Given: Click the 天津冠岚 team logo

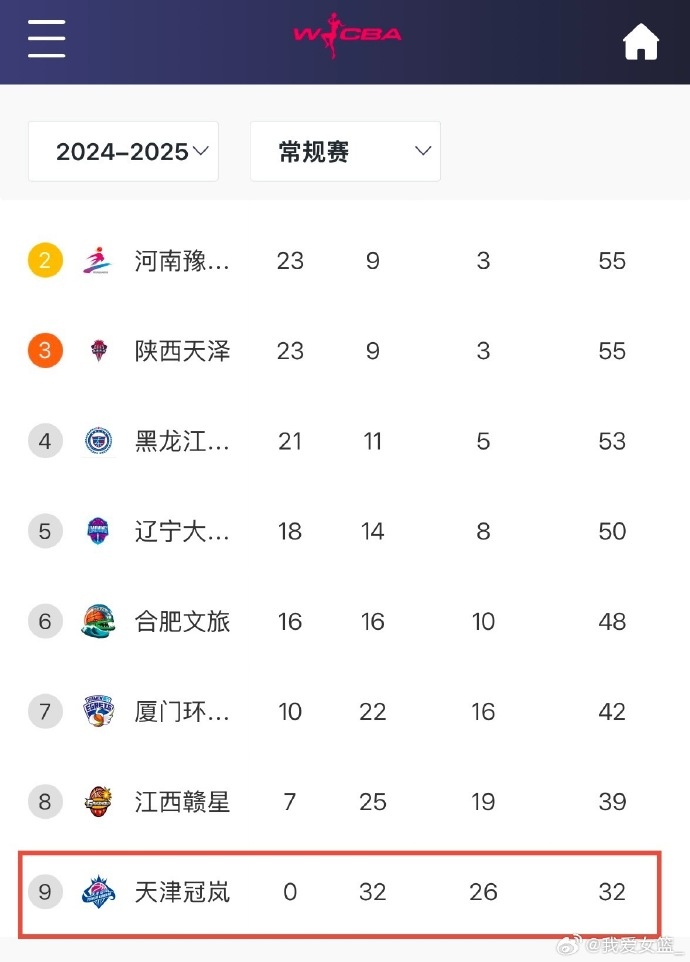Looking at the screenshot, I should click(x=97, y=891).
